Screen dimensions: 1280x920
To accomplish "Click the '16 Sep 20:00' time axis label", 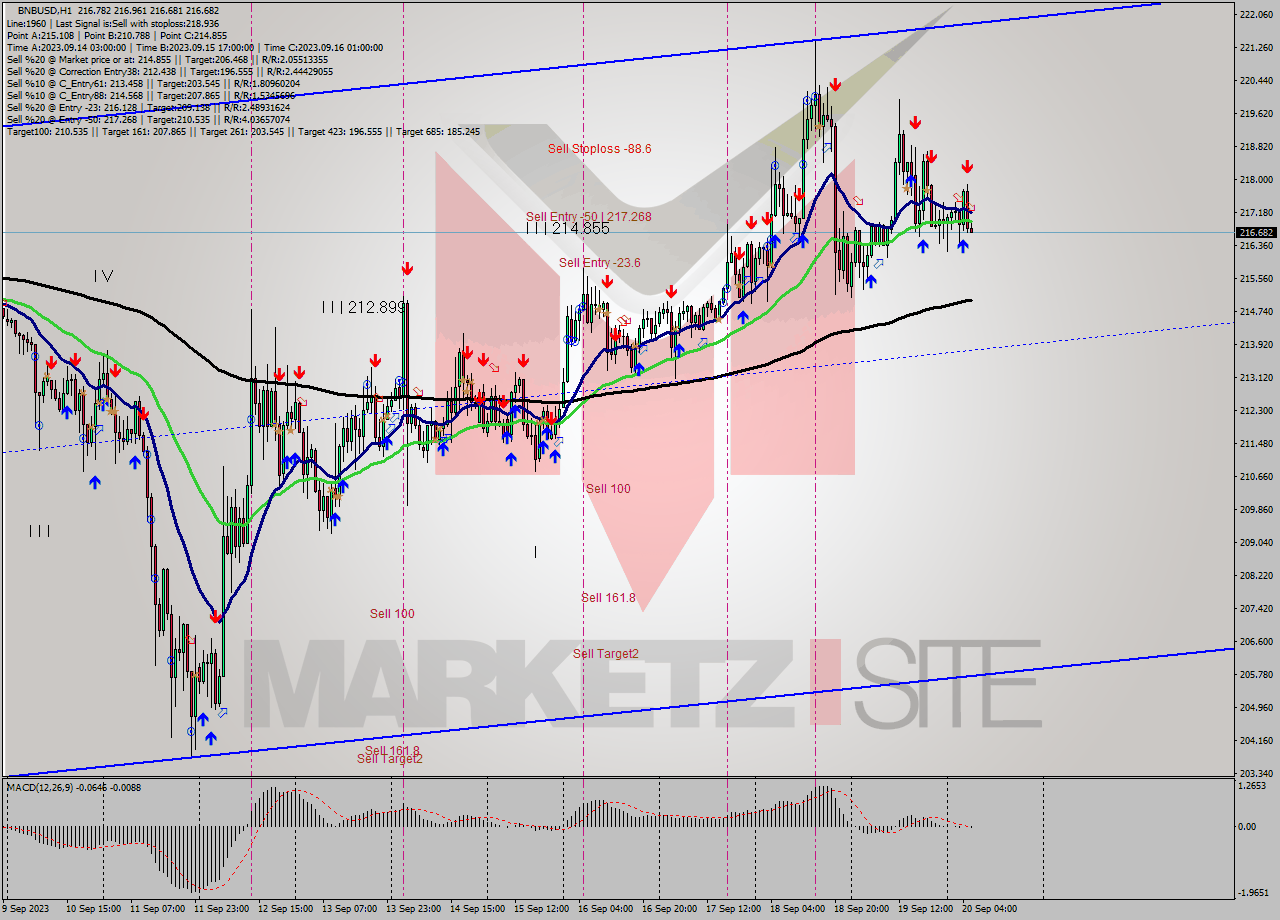I will (669, 909).
